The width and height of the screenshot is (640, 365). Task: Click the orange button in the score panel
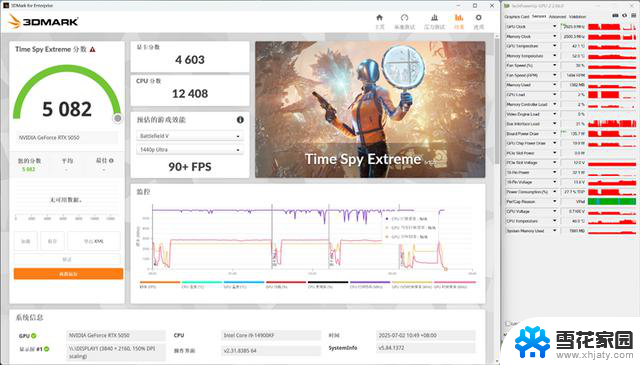click(68, 274)
